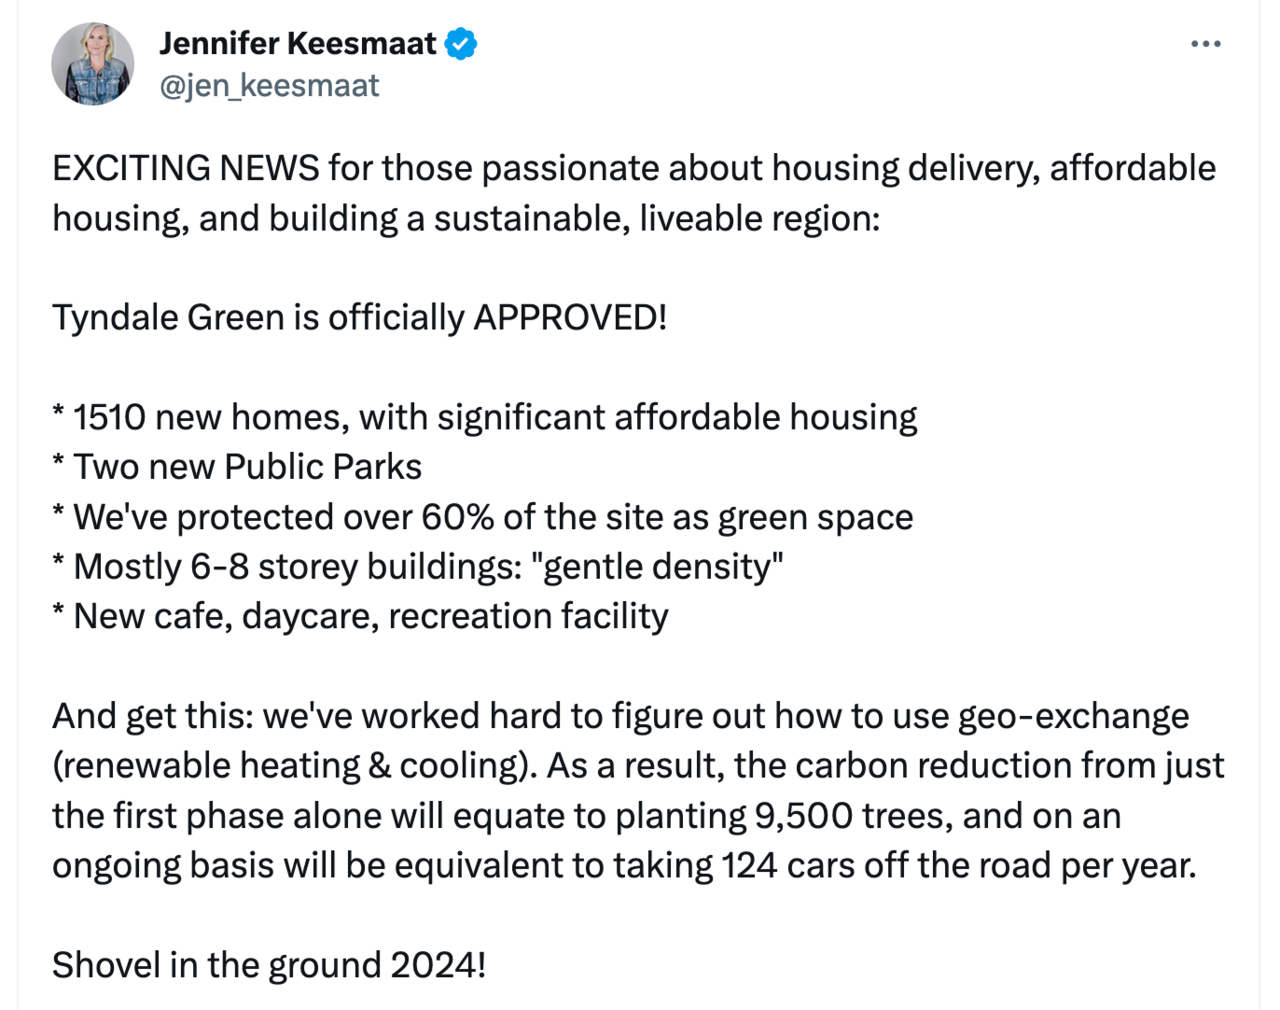Click the word "geo-exchange" in the tweet

point(1073,716)
